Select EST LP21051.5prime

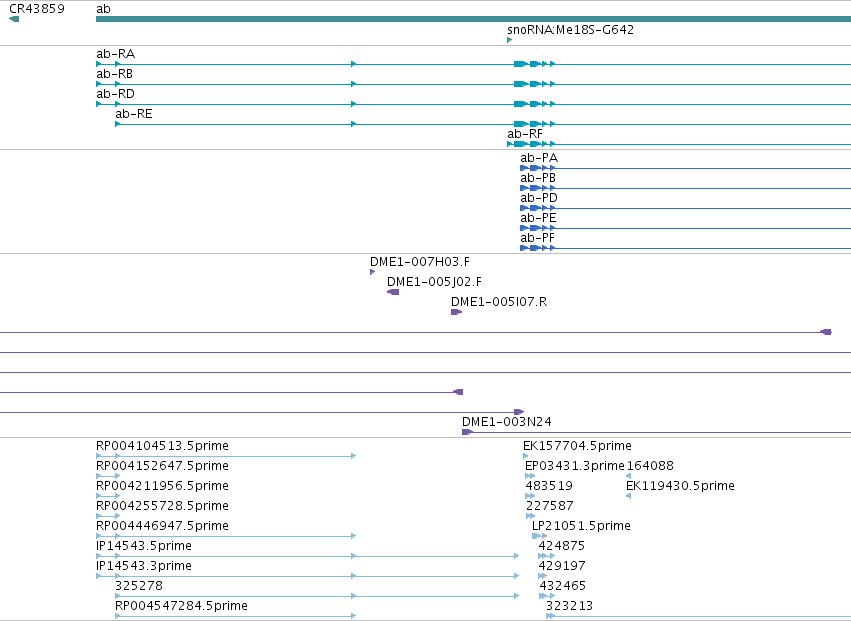(581, 527)
